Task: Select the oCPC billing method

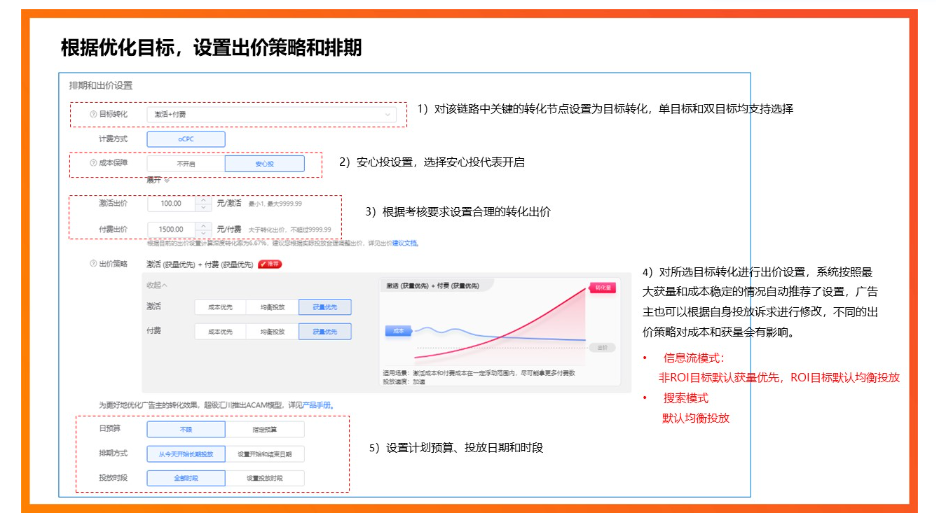Action: pyautogui.click(x=186, y=139)
